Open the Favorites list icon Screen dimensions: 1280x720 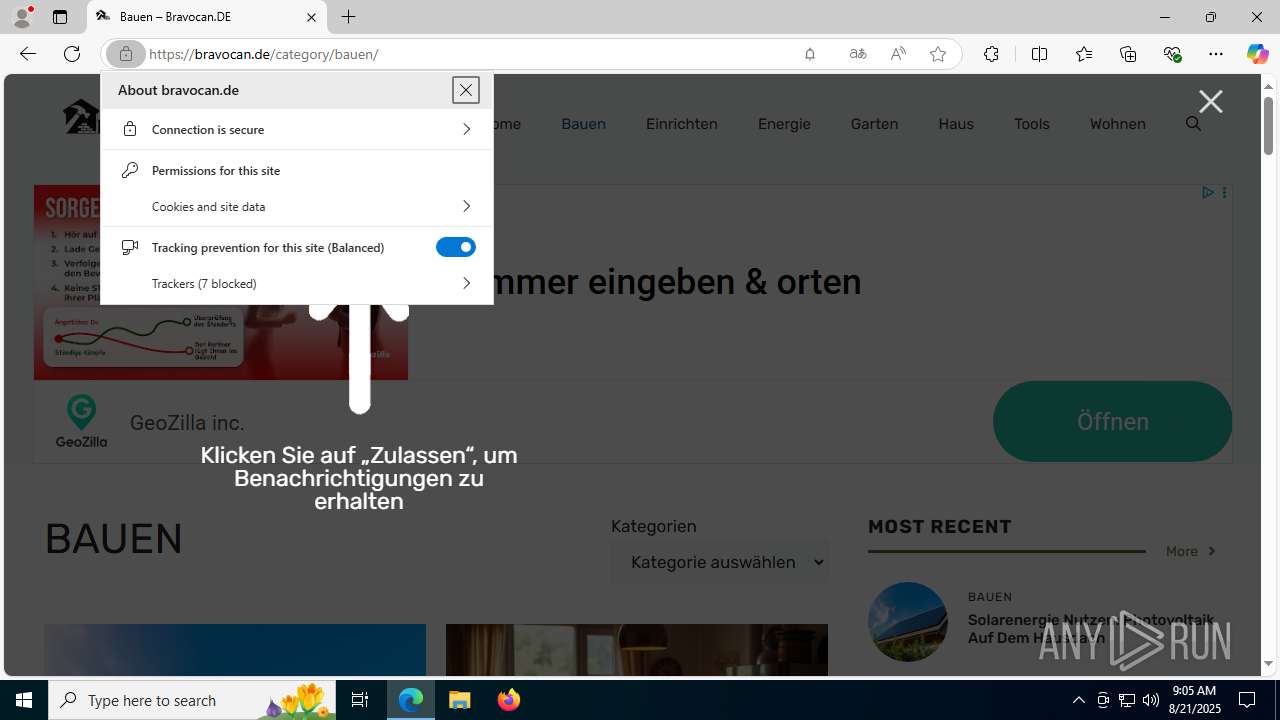pyautogui.click(x=1084, y=54)
